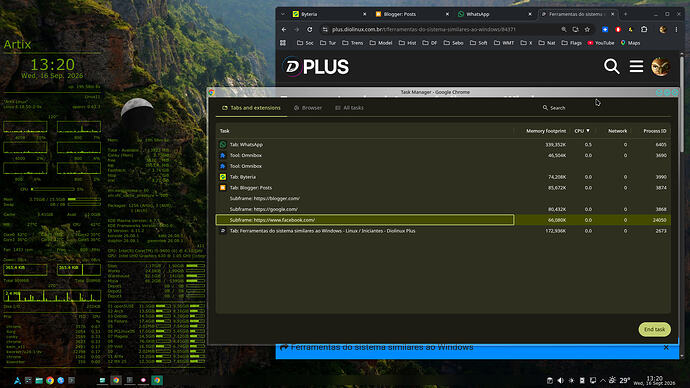Open the Maps bookmark
The image size is (690, 388).
pyautogui.click(x=630, y=43)
